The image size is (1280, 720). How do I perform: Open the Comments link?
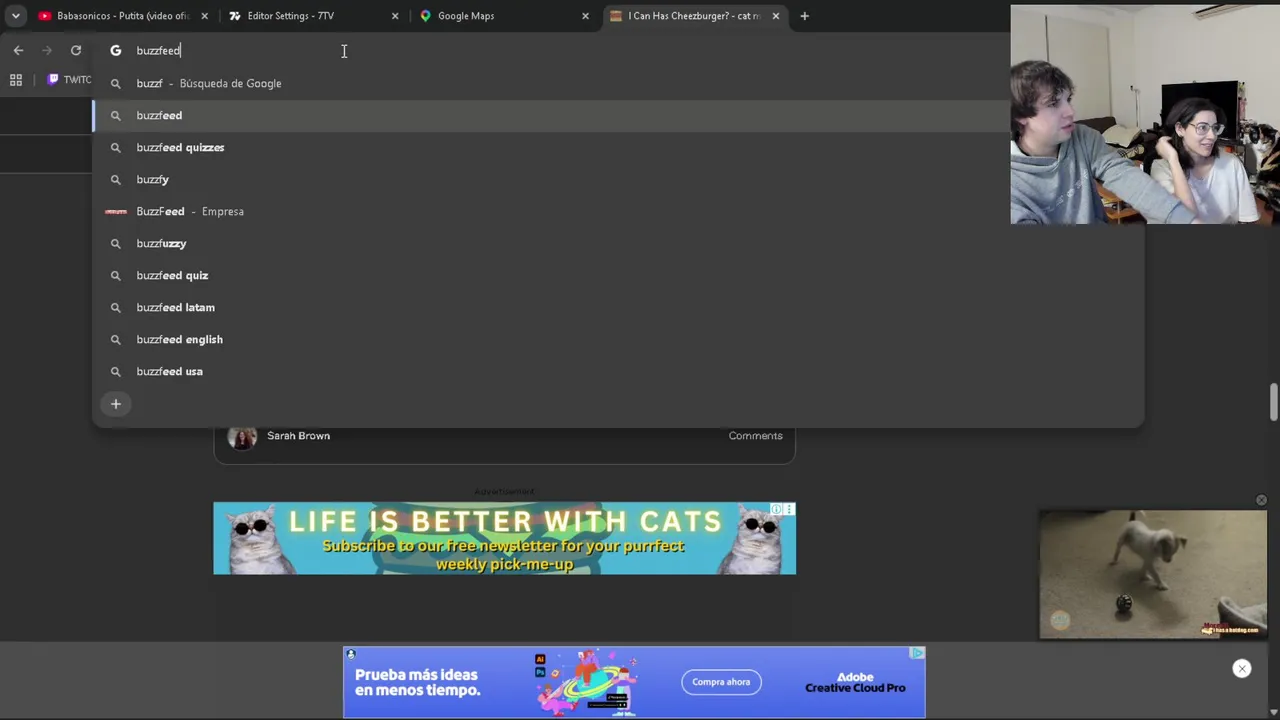[755, 436]
